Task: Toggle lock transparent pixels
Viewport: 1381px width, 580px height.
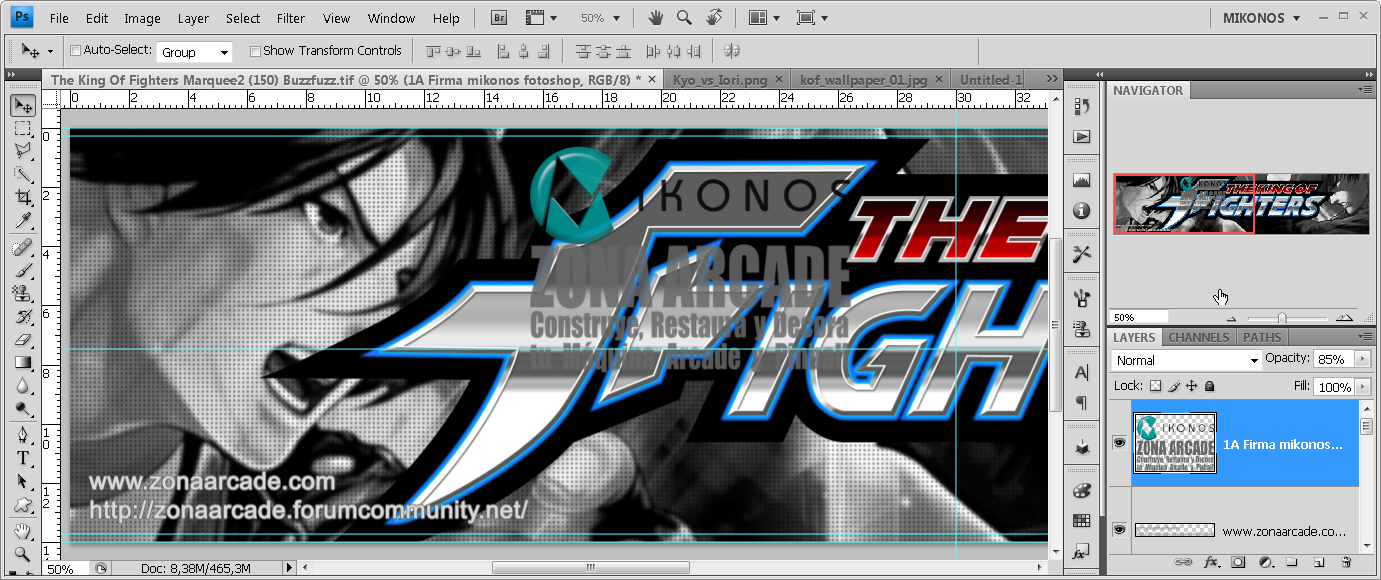Action: click(x=1156, y=386)
